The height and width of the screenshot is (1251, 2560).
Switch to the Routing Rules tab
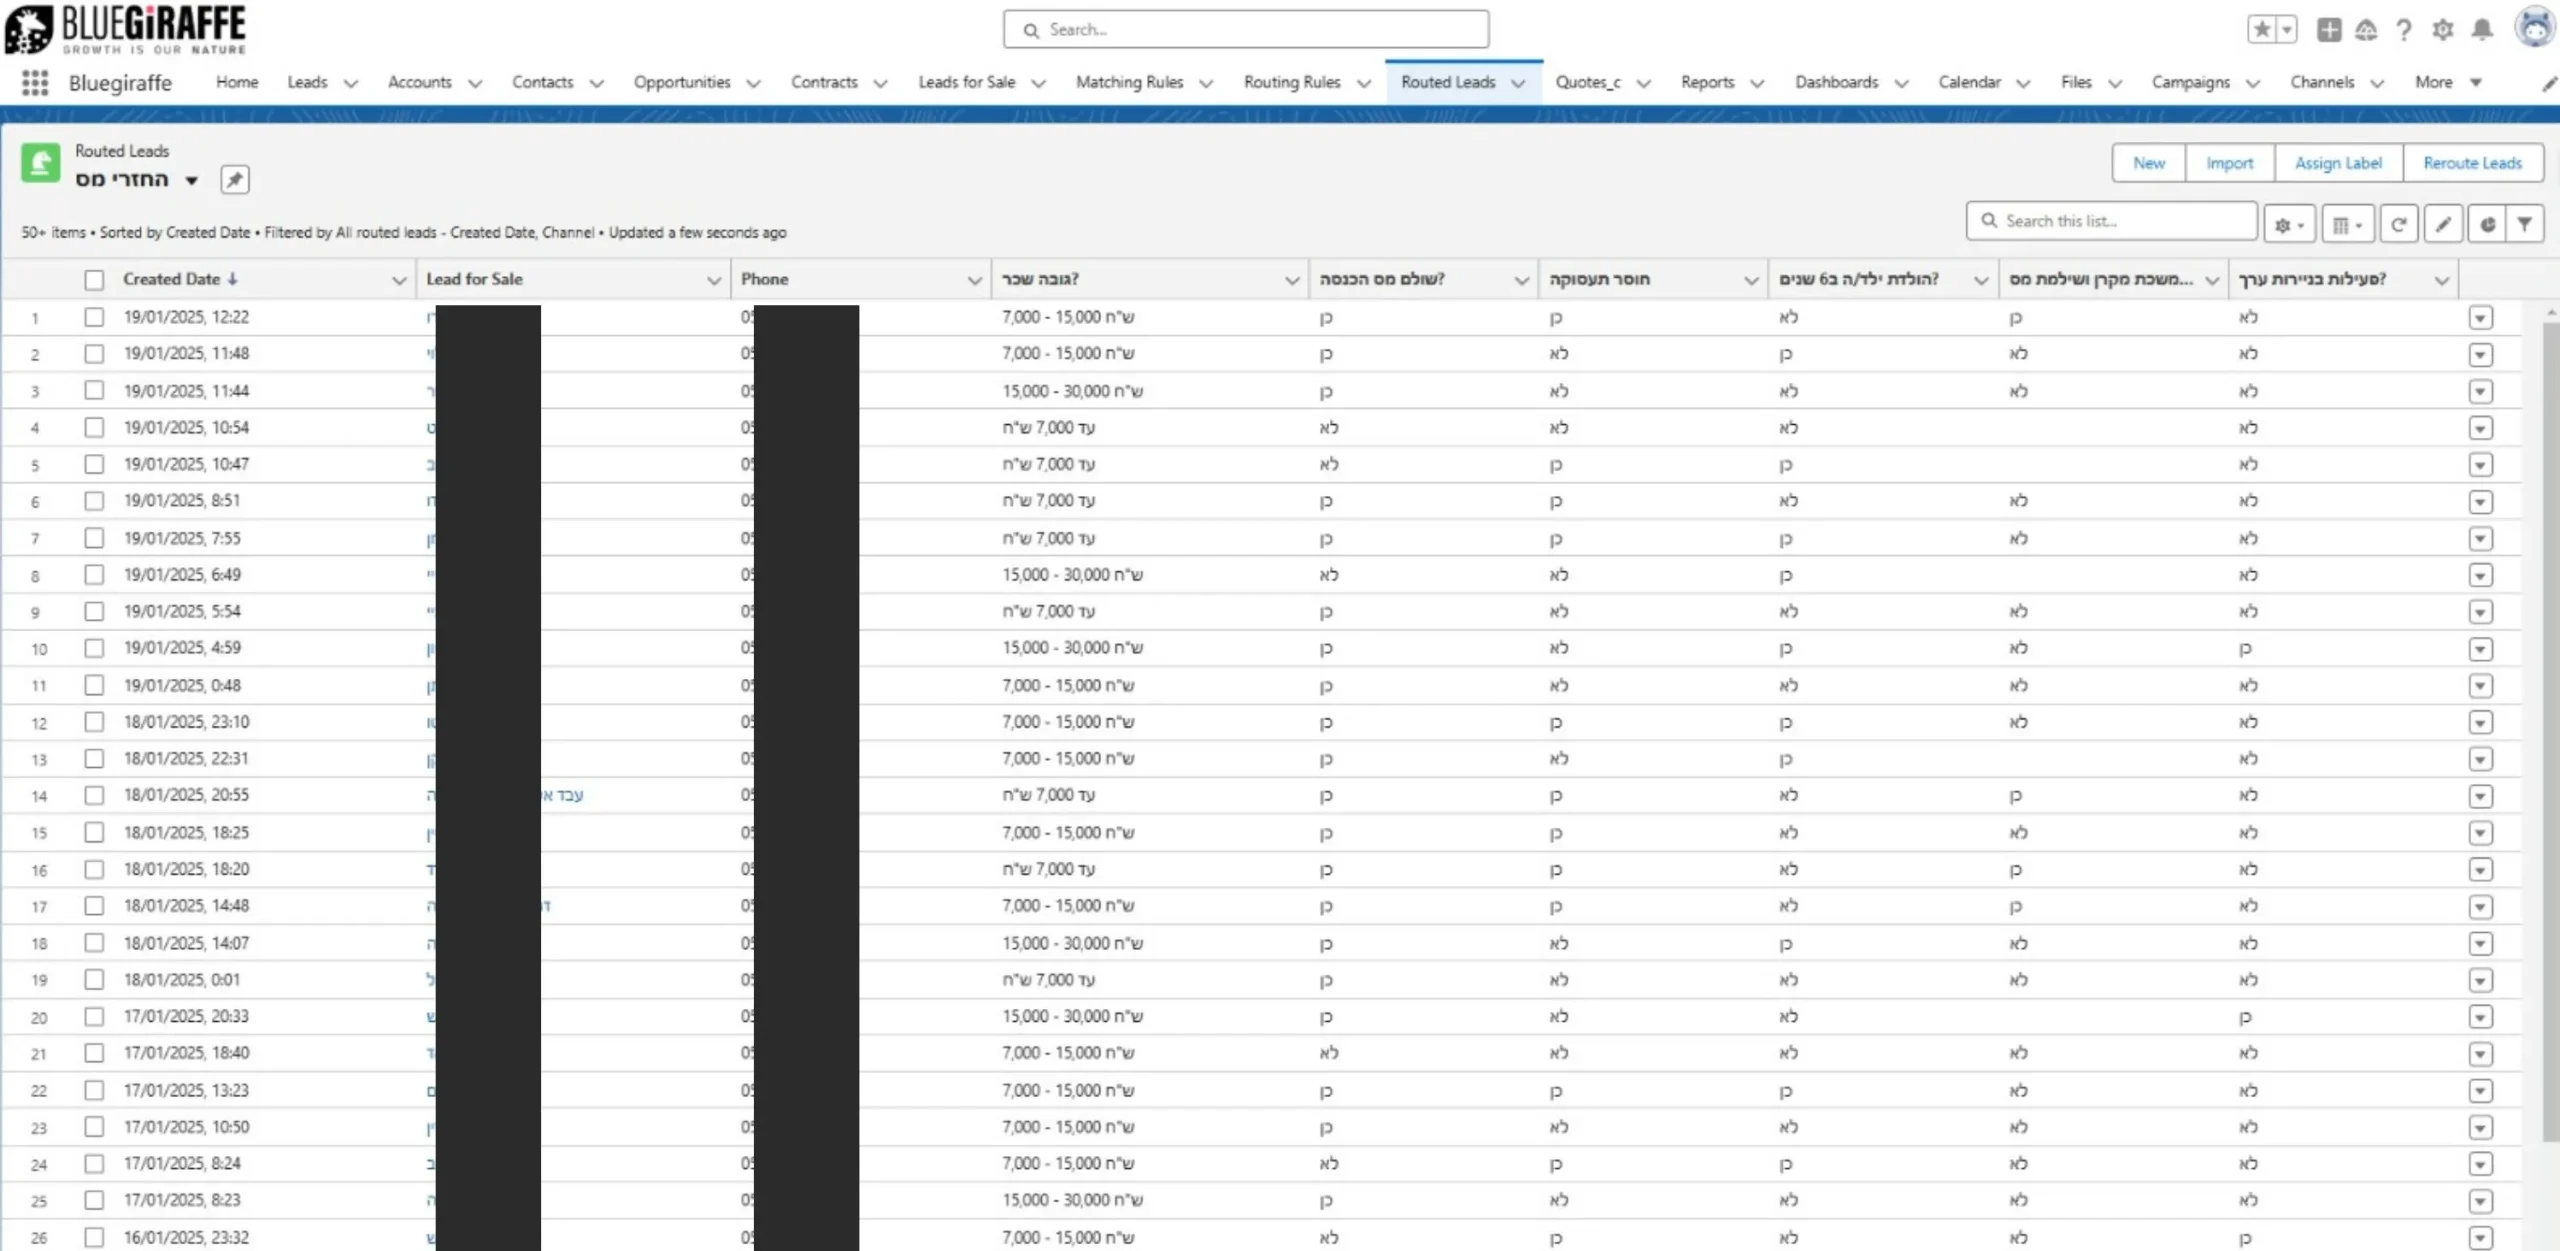[1291, 82]
